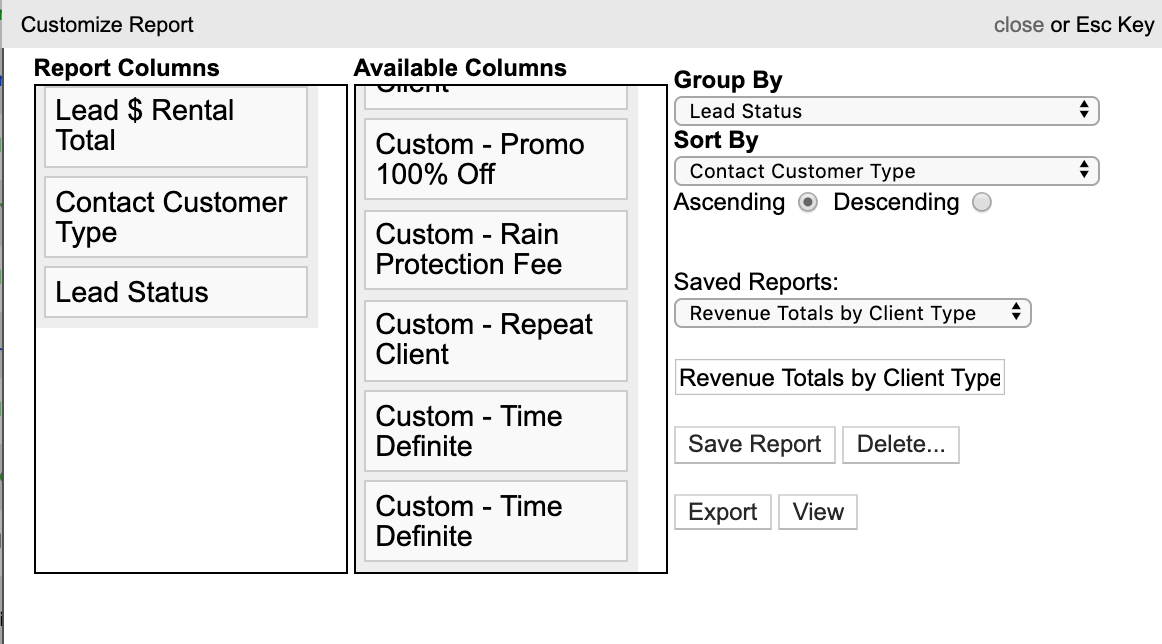The width and height of the screenshot is (1162, 644).
Task: Select the Ascending radio button
Action: click(x=808, y=203)
